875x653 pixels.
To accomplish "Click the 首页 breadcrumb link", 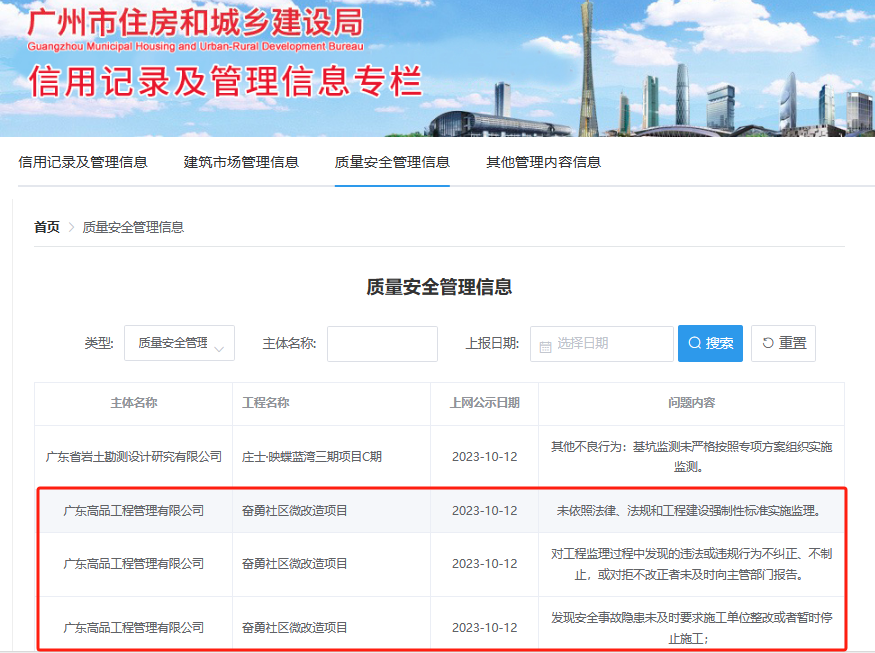I will (x=46, y=227).
